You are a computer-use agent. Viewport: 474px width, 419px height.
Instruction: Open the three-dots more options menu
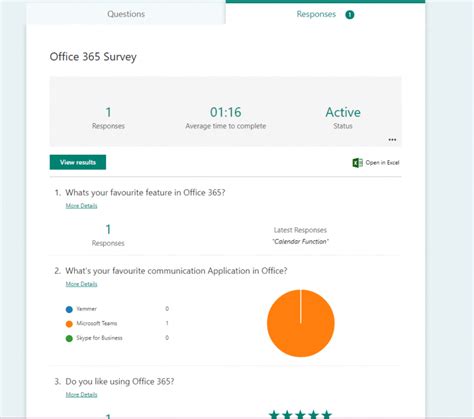392,140
